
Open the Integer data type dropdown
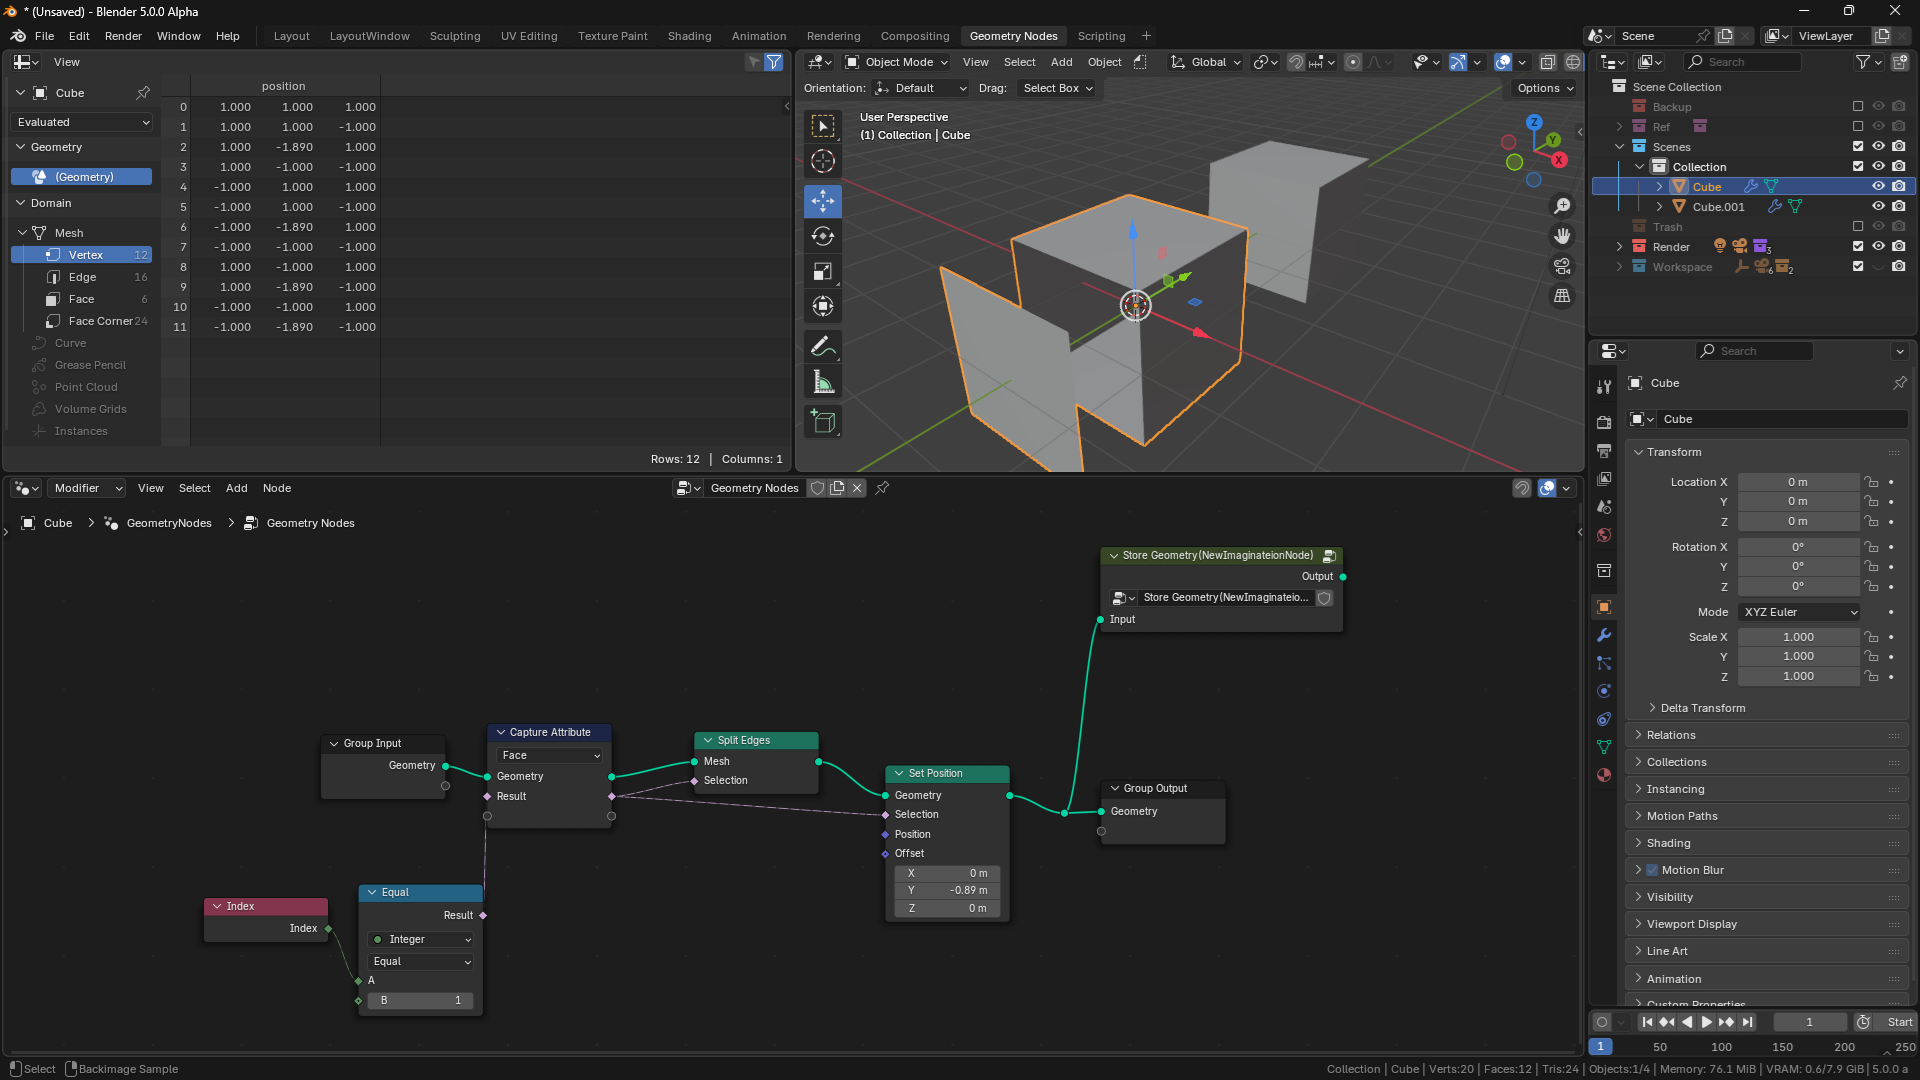421,939
